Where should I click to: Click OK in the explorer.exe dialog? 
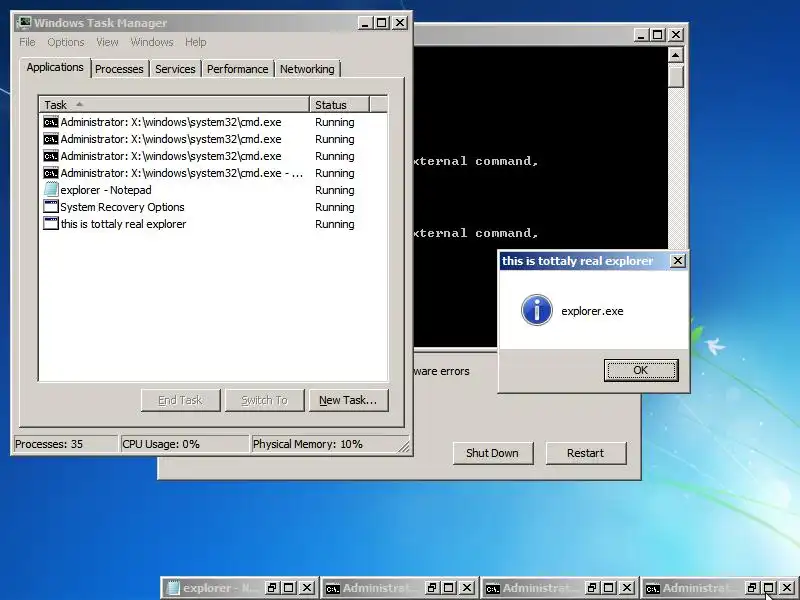coord(641,370)
